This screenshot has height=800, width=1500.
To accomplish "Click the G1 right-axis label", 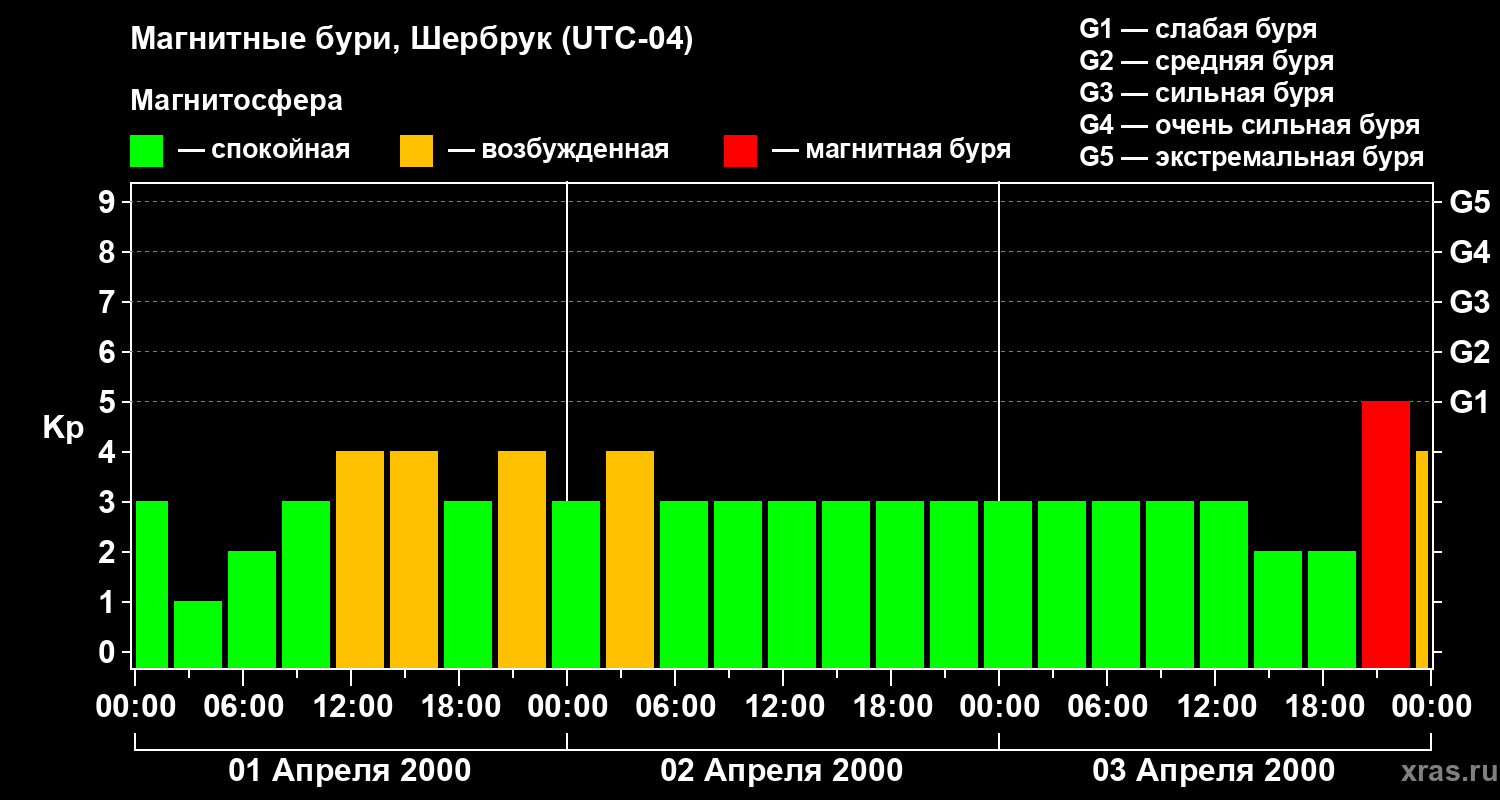I will tap(1470, 403).
